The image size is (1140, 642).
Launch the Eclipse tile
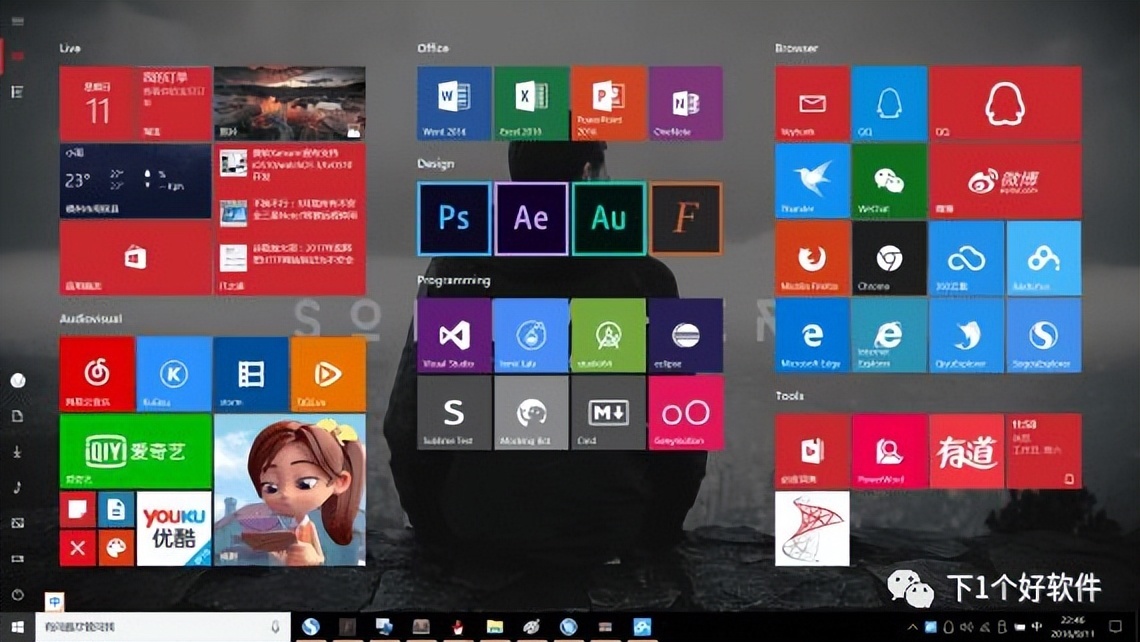click(x=685, y=335)
